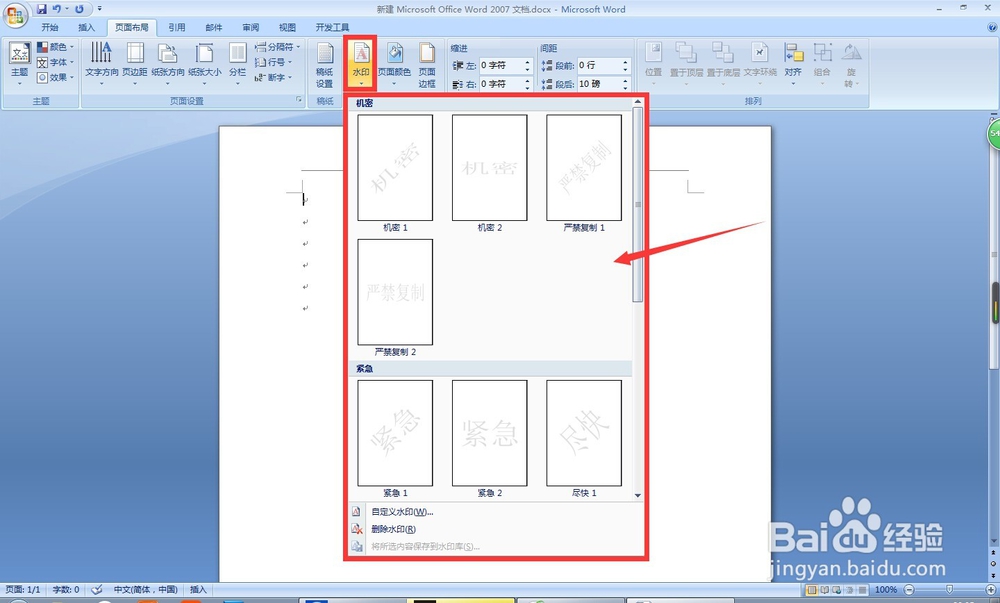Open 页面颜色 page color menu

coord(394,64)
